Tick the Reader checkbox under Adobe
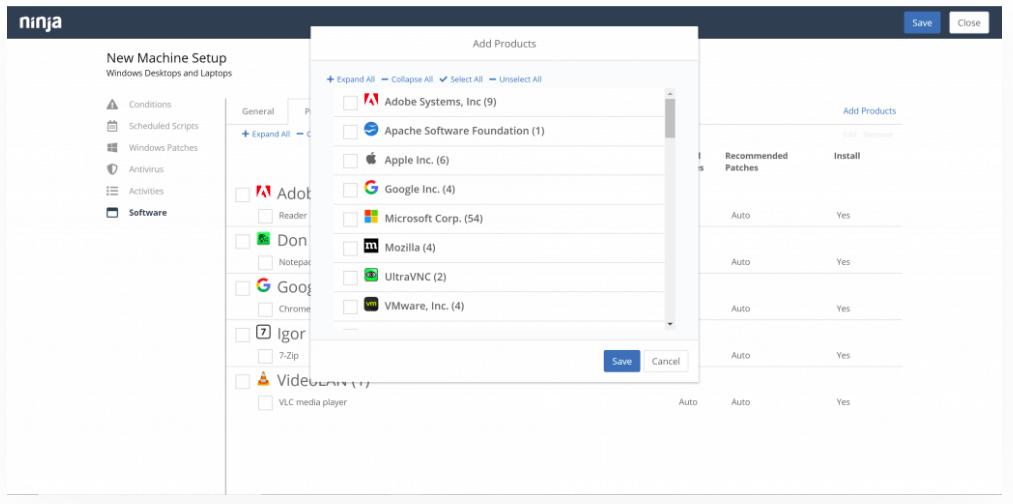This screenshot has height=504, width=1013. (x=266, y=216)
